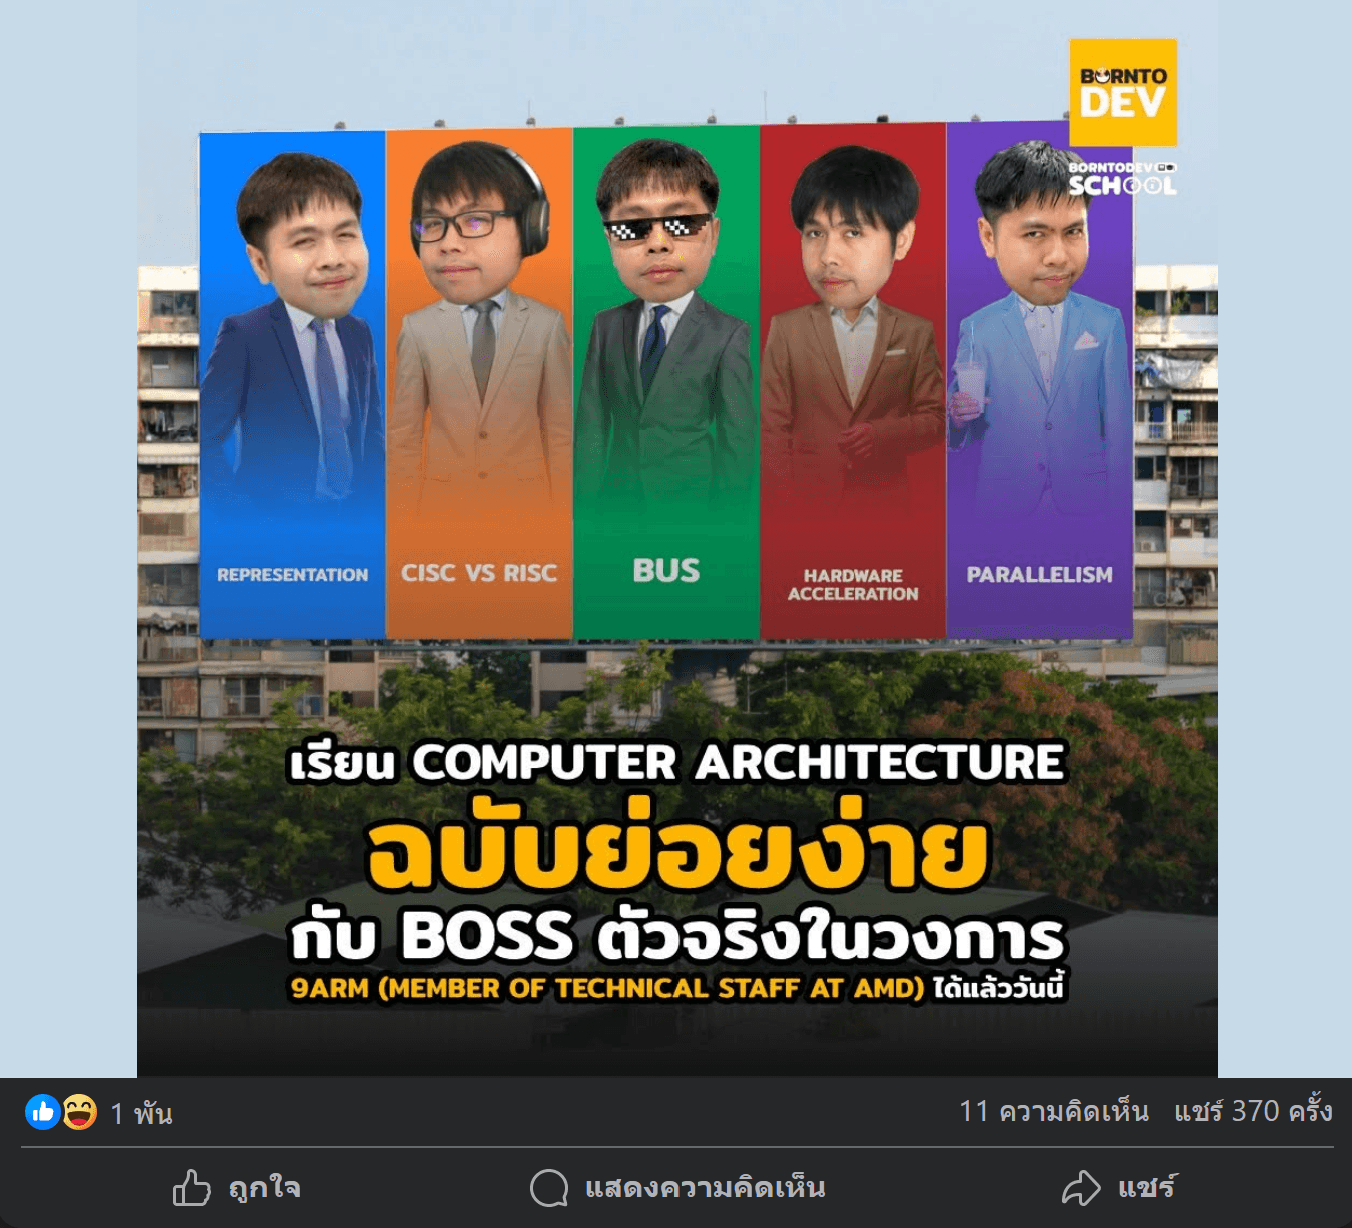The image size is (1352, 1228).
Task: Click the share arrow icon
Action: [x=1081, y=1188]
